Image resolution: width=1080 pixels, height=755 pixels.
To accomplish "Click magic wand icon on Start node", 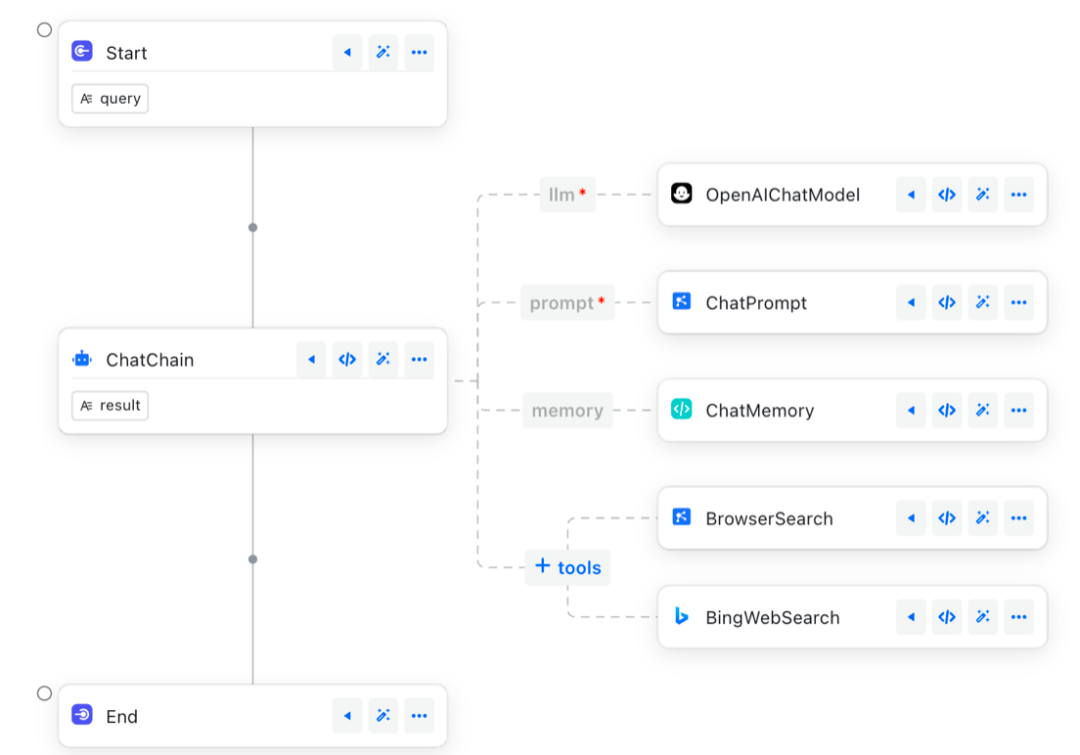I will pyautogui.click(x=383, y=53).
